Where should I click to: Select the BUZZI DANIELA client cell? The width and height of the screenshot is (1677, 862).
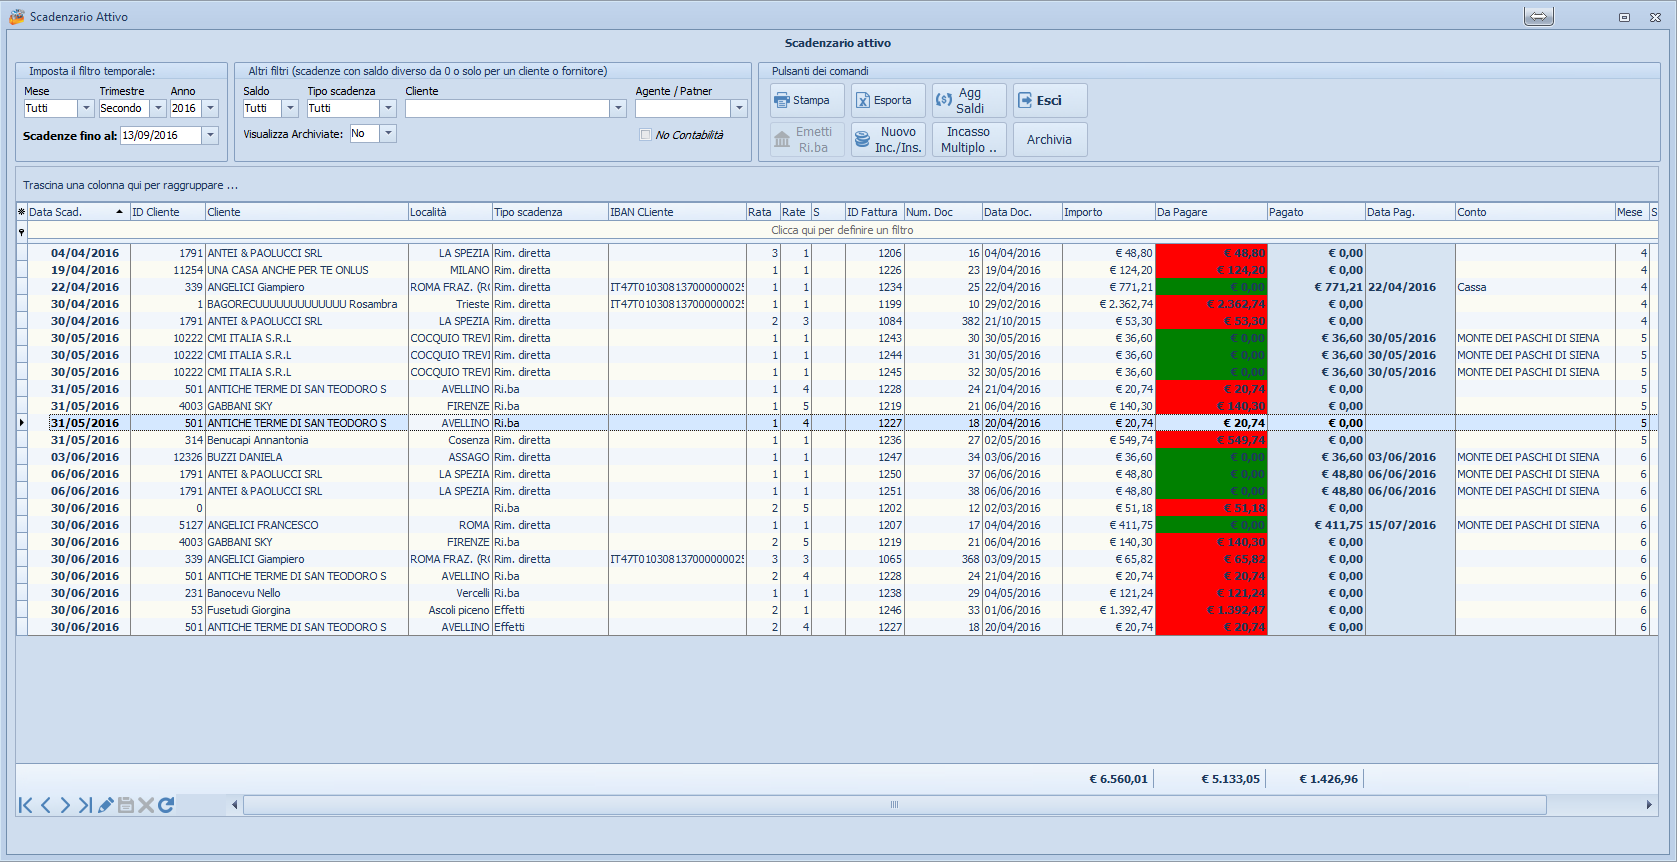point(307,457)
